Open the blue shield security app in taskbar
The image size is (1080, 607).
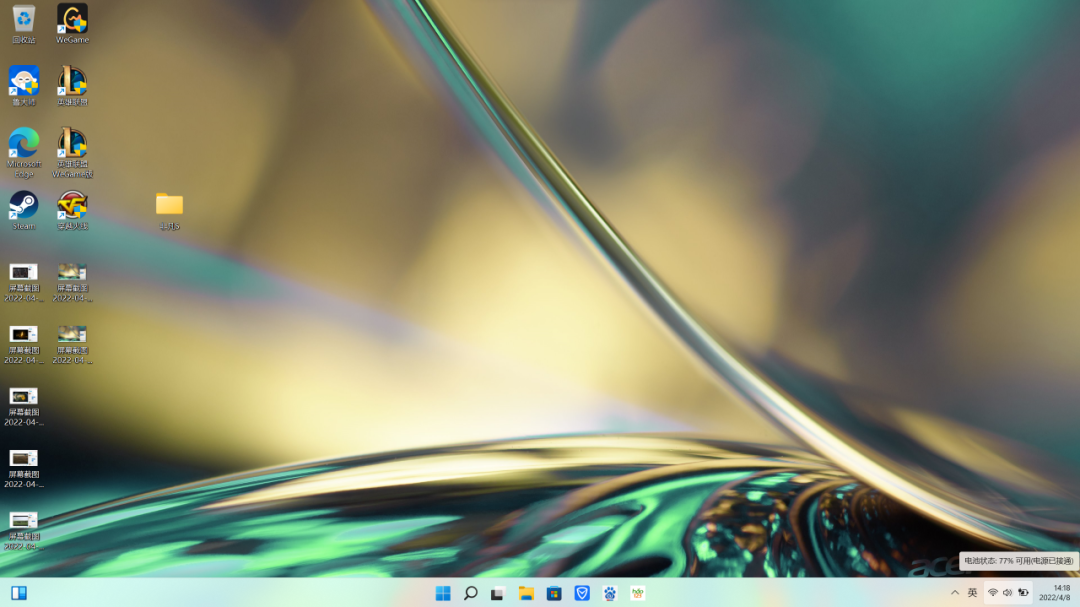tap(582, 593)
